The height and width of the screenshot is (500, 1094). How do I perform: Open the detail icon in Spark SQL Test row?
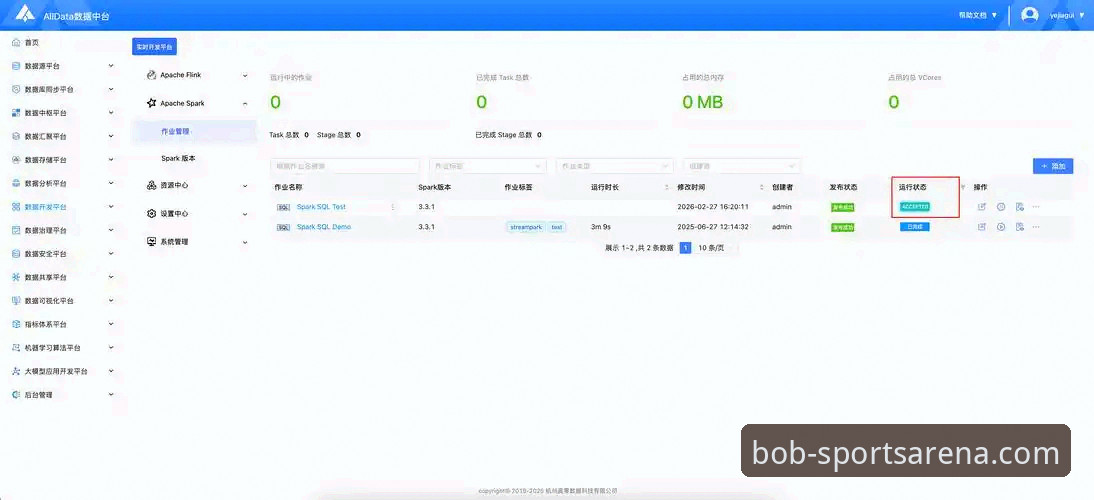click(x=1019, y=206)
